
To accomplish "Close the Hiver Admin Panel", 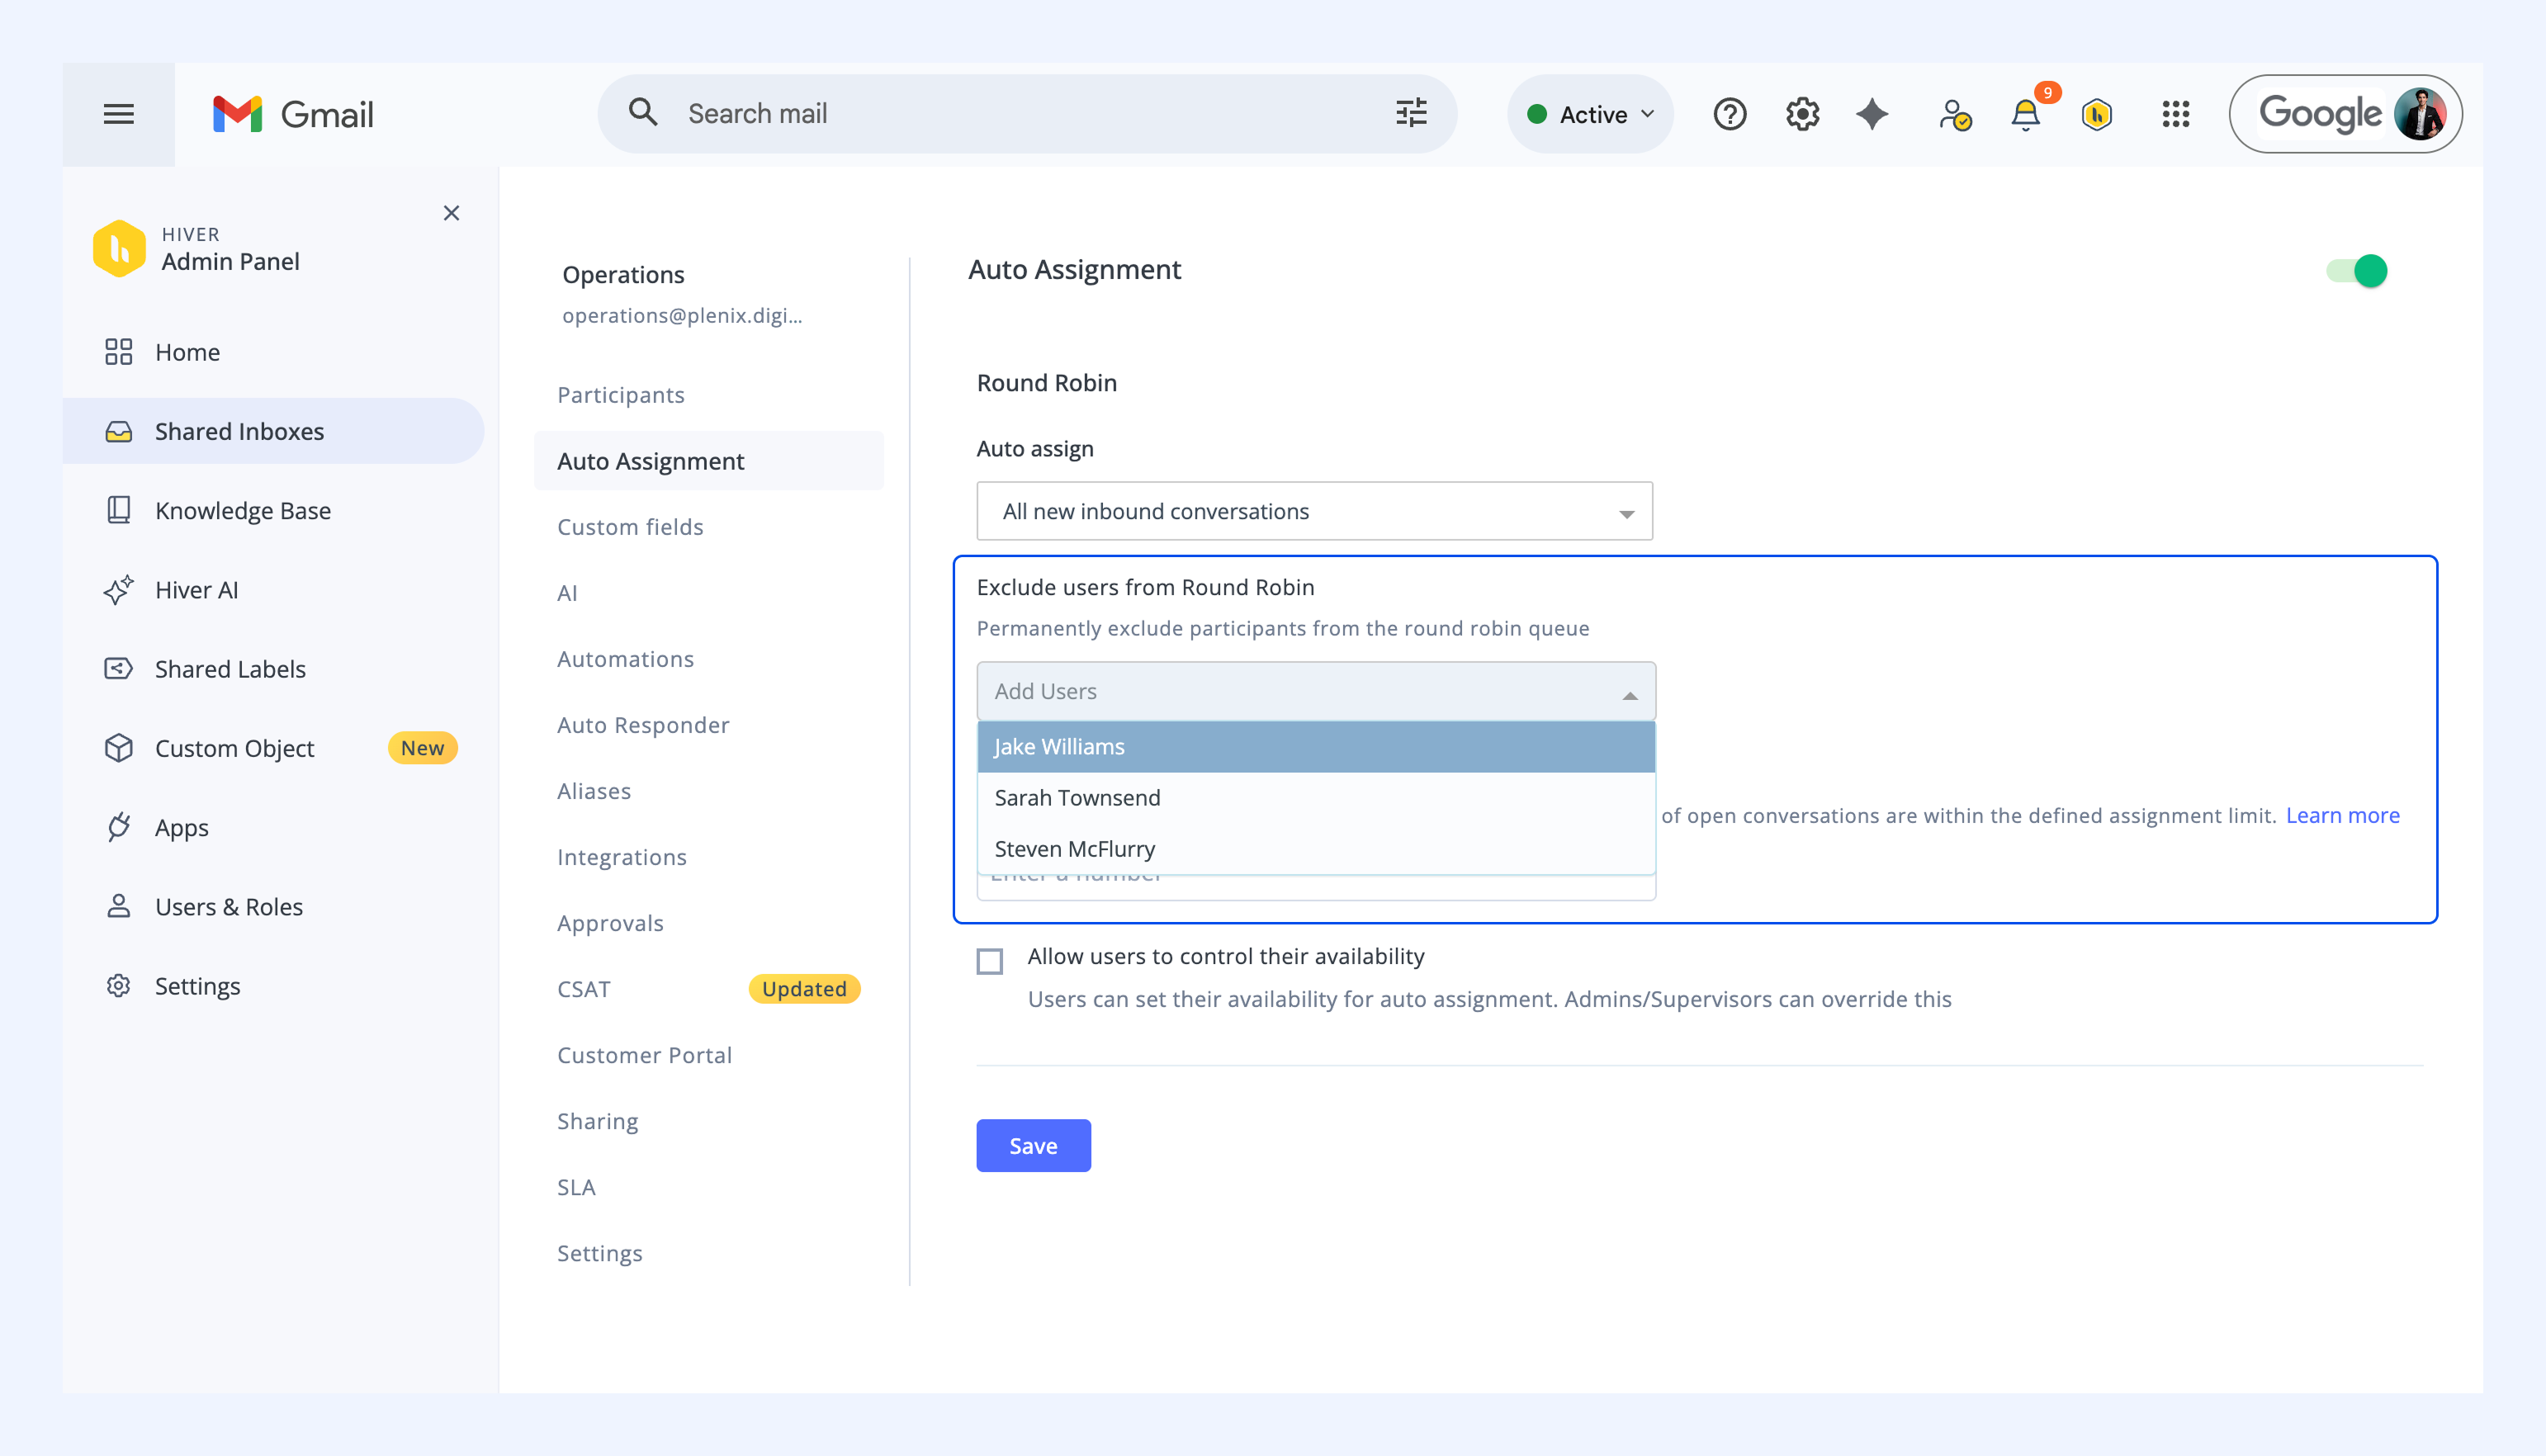I will (451, 213).
